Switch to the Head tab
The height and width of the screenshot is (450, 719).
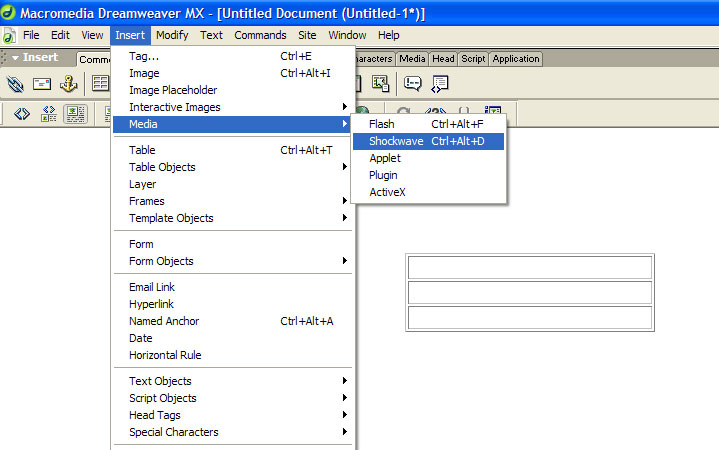point(443,59)
